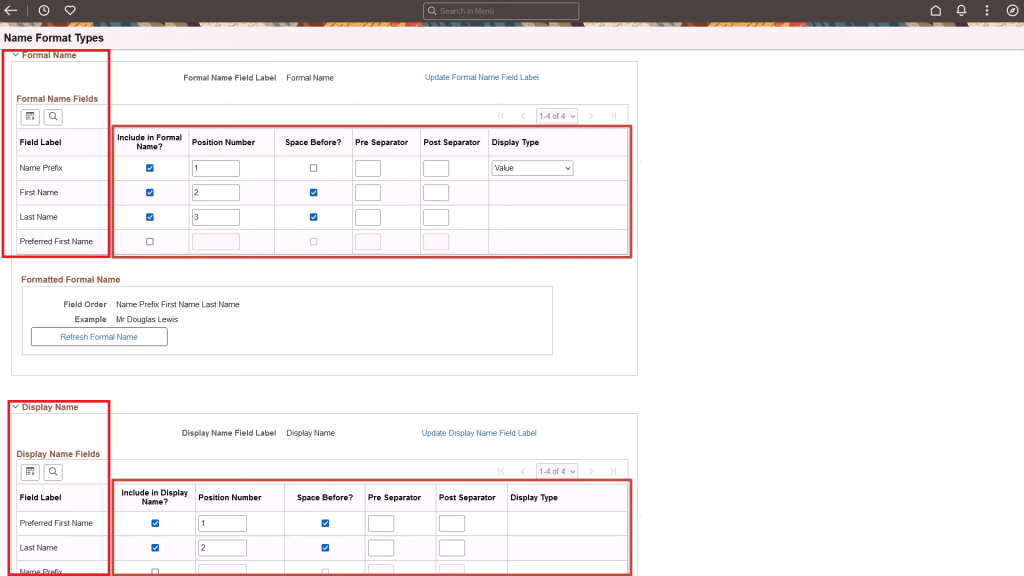Screen dimensions: 1024x576
Task: Uncheck Include in Formal Name for First Name
Action: pyautogui.click(x=150, y=192)
